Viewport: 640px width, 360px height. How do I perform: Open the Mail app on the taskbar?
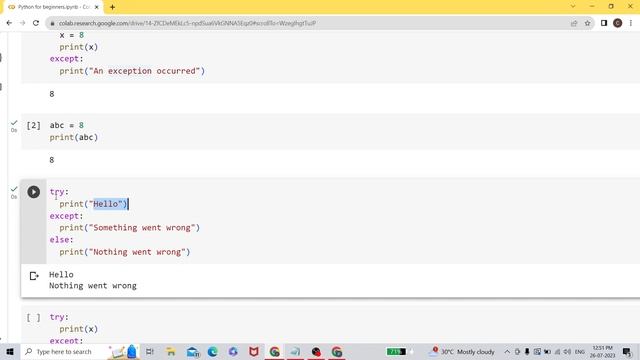point(193,351)
